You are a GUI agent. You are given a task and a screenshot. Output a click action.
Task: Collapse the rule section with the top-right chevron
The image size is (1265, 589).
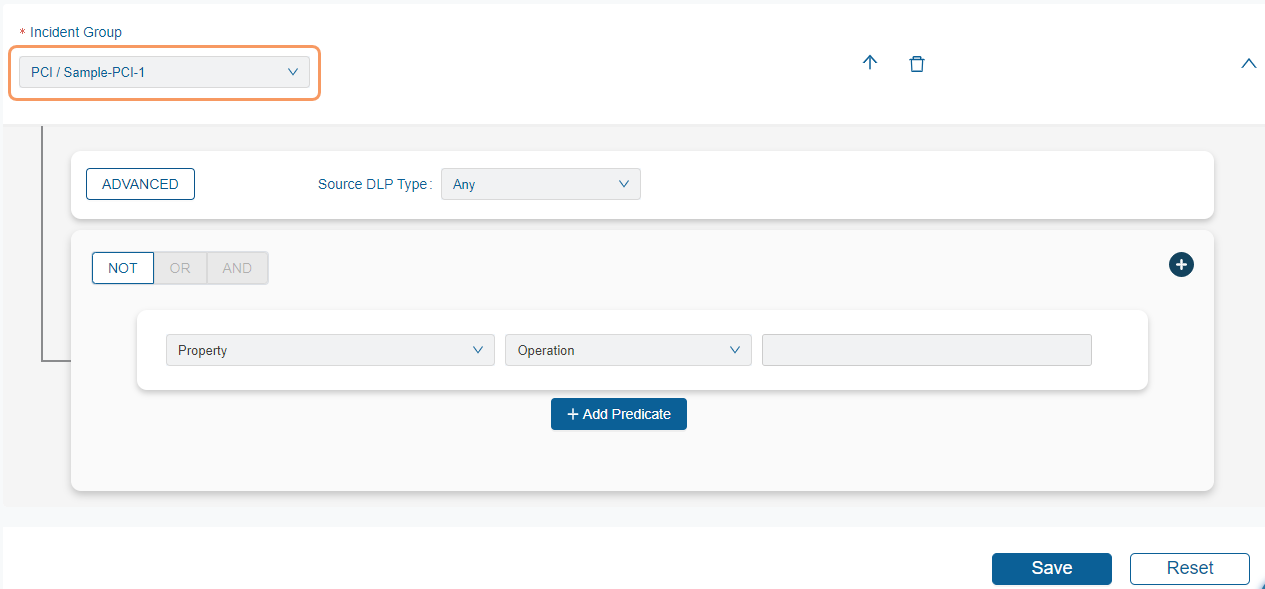click(1247, 64)
